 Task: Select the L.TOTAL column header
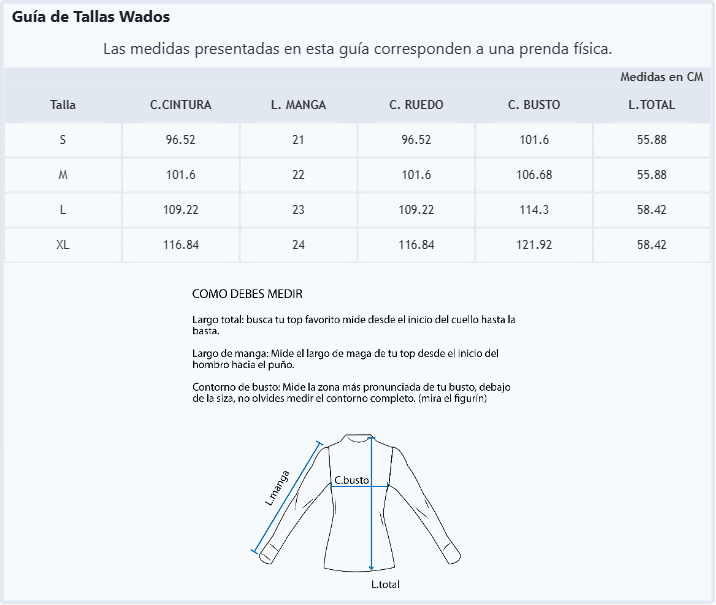pyautogui.click(x=652, y=105)
